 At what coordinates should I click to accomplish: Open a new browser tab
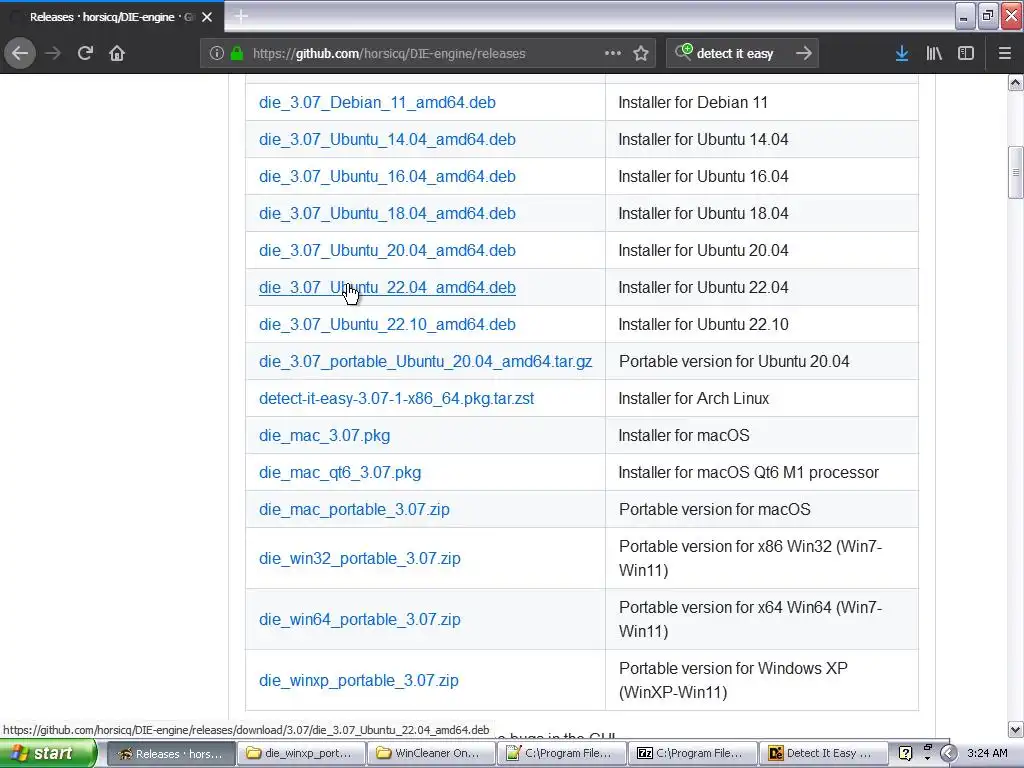[x=240, y=16]
